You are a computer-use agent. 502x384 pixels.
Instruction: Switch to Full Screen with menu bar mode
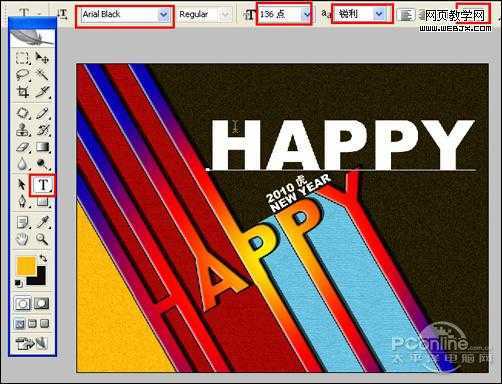[x=32, y=324]
